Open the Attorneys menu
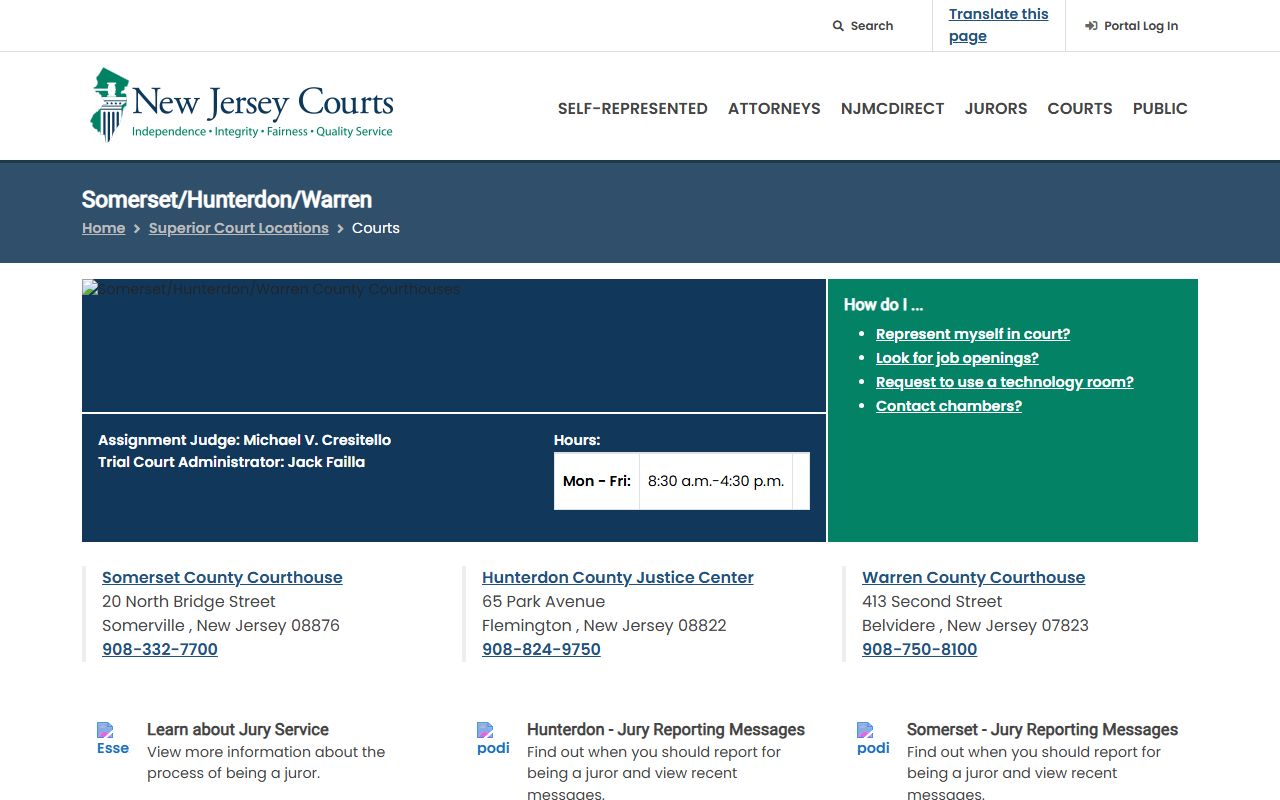The height and width of the screenshot is (800, 1280). point(774,108)
